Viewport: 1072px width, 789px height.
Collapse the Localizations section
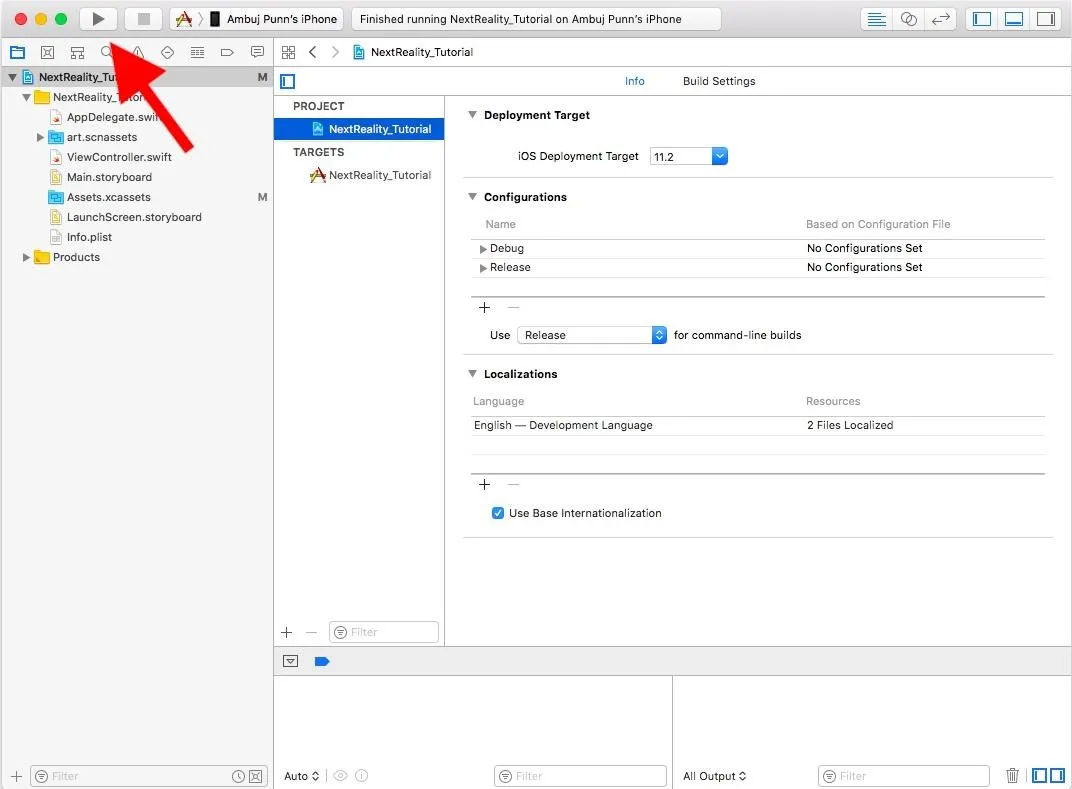tap(472, 373)
